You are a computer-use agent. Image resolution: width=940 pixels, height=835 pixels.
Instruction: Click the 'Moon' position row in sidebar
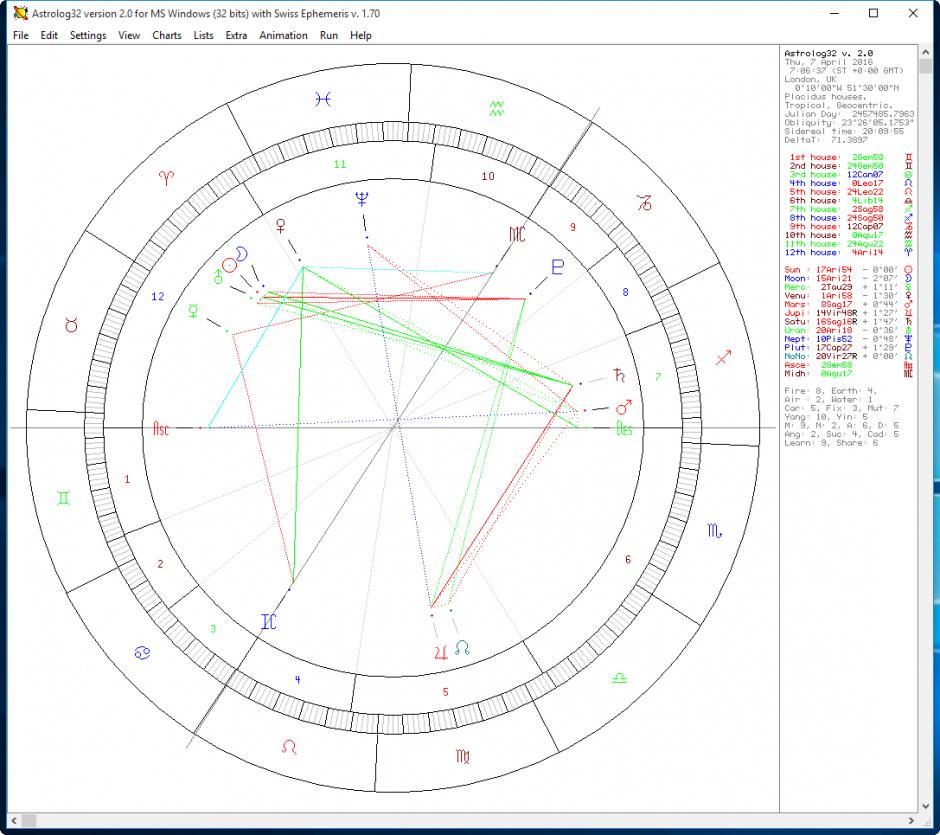849,278
